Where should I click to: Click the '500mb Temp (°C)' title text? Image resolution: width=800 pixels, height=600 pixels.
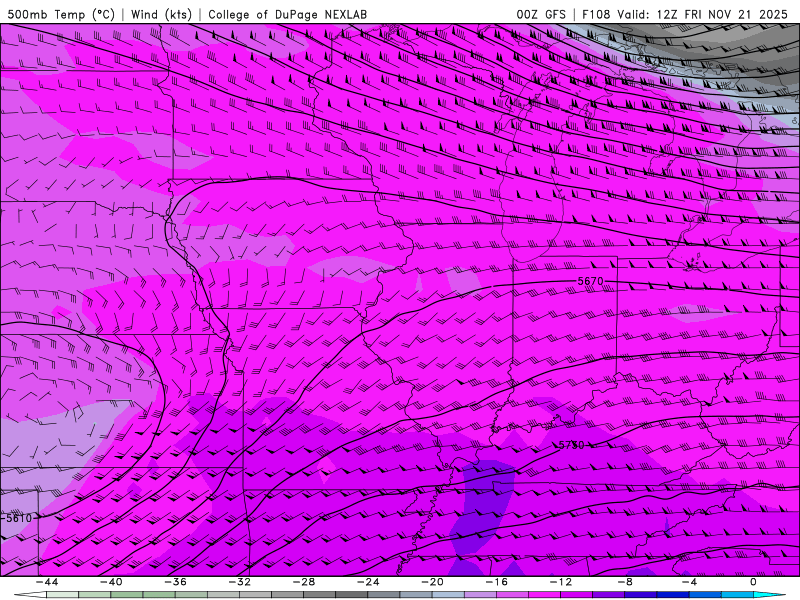61,14
